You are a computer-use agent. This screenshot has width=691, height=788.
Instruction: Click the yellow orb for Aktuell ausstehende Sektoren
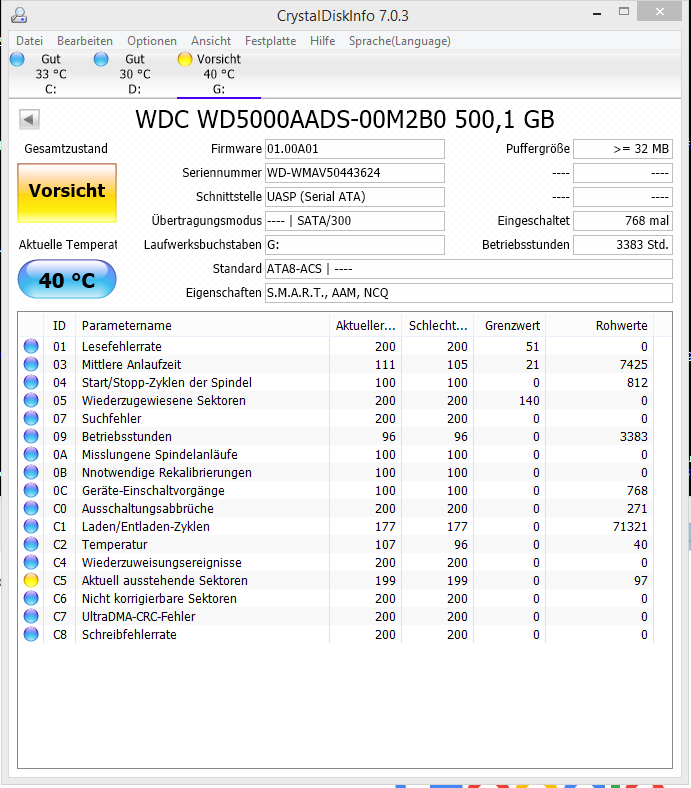31,580
